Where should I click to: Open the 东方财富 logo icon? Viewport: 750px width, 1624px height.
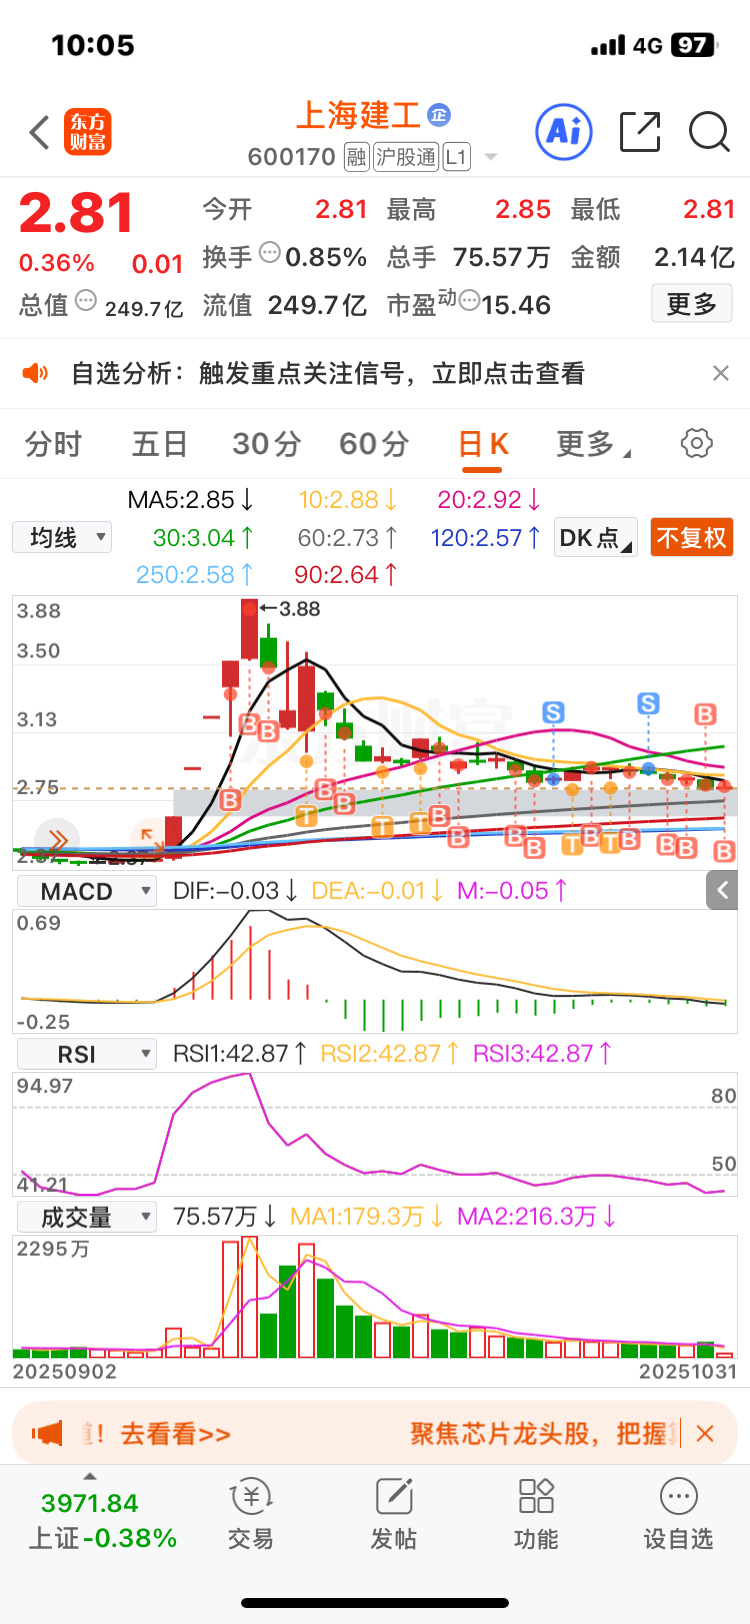click(88, 132)
